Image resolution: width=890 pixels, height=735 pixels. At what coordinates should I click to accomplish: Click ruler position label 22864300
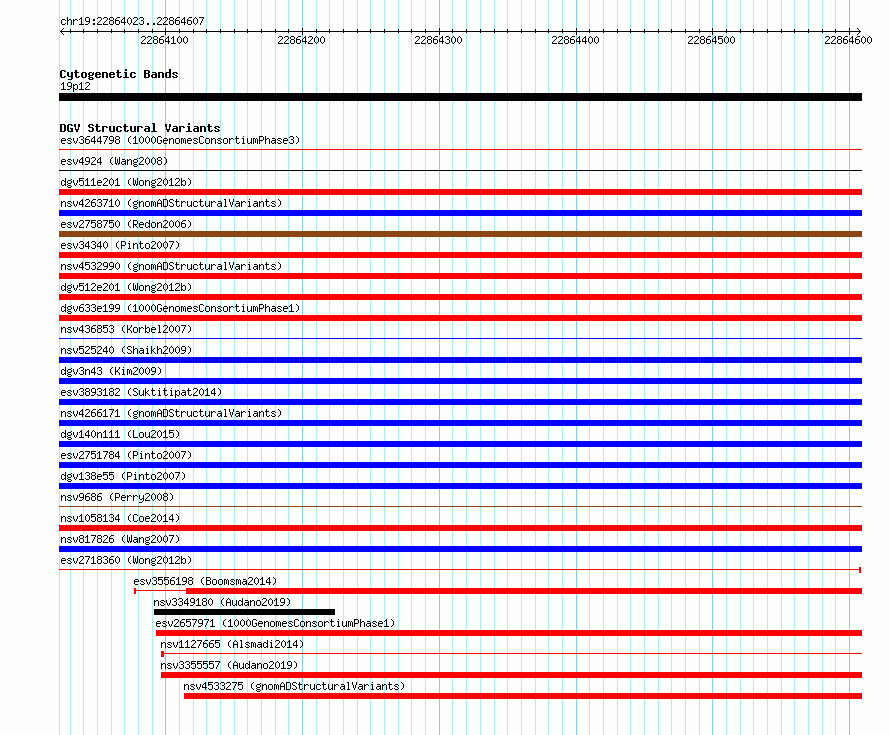point(438,40)
